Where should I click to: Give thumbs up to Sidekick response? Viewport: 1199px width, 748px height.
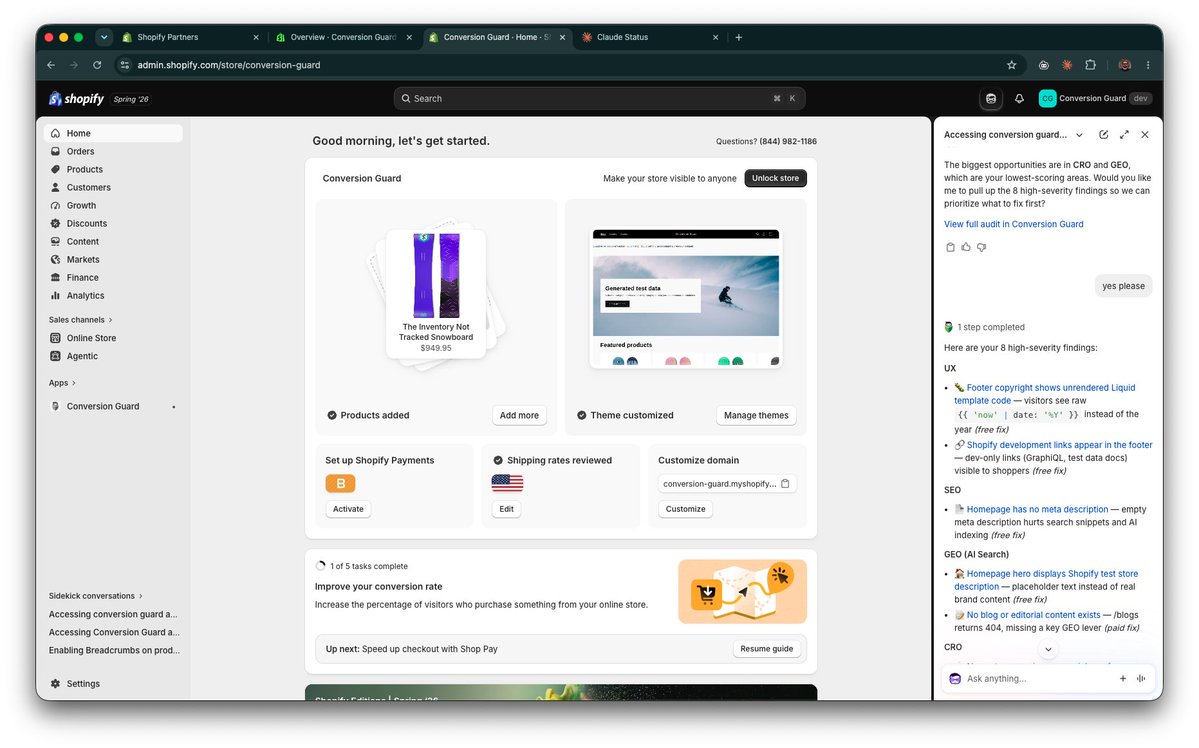pyautogui.click(x=966, y=248)
